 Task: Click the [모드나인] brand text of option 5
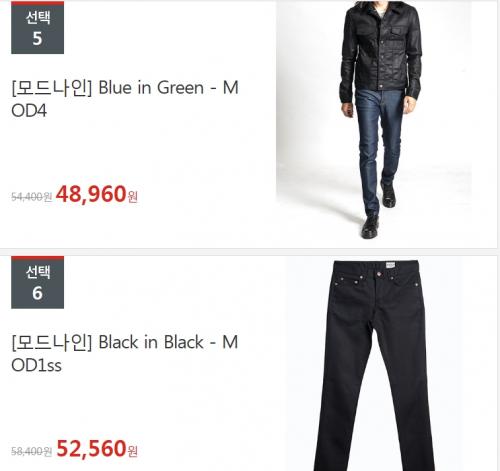51,88
